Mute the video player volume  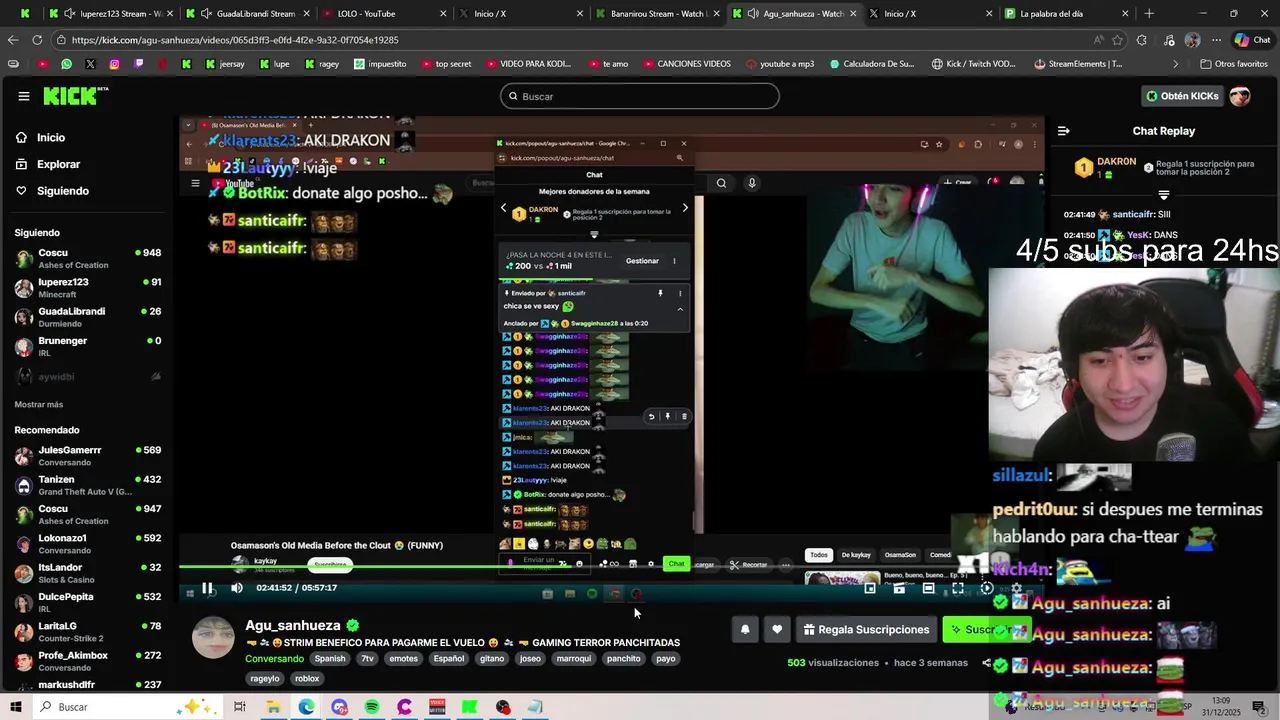pyautogui.click(x=237, y=588)
